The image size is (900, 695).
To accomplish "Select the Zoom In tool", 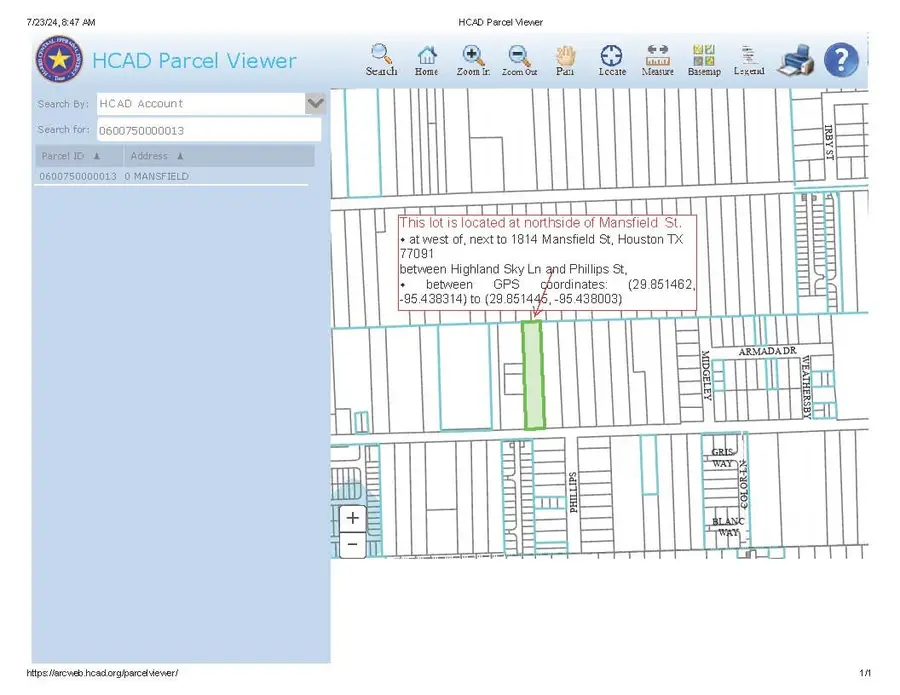I will click(473, 59).
